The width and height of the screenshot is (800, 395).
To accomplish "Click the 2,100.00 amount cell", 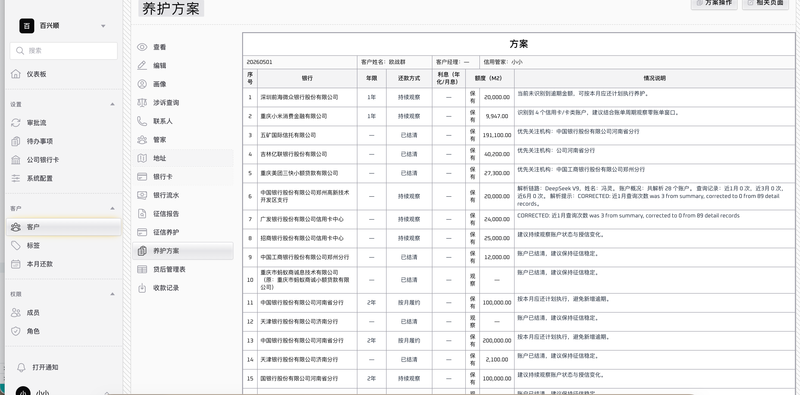I will (x=496, y=360).
